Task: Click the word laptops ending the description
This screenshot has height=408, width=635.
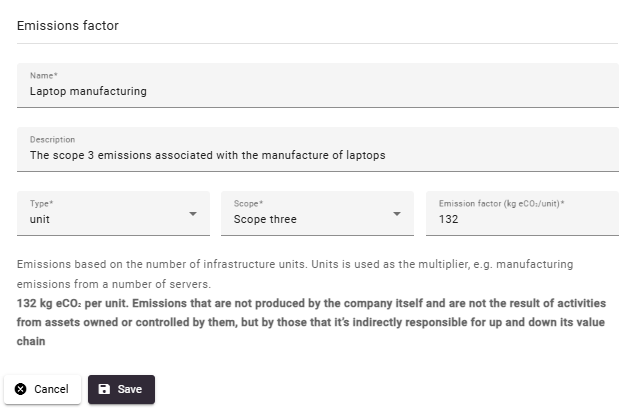Action: pos(366,156)
